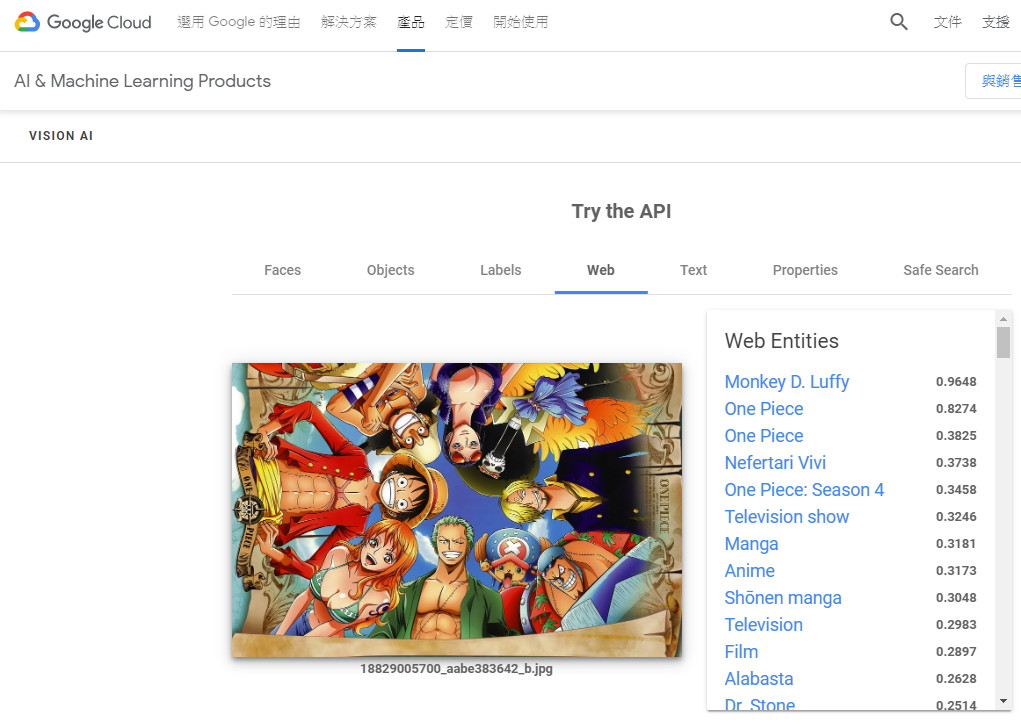Open the Monkey D. Luffy entity link
Image resolution: width=1021 pixels, height=728 pixels.
787,382
